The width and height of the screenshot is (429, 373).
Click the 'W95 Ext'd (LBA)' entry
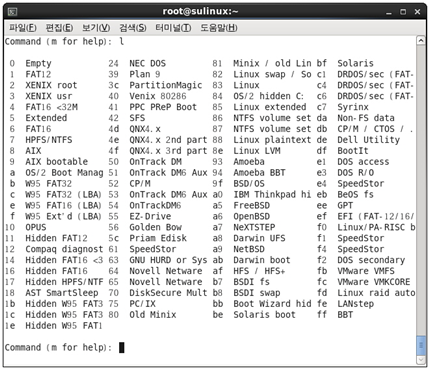pos(63,216)
